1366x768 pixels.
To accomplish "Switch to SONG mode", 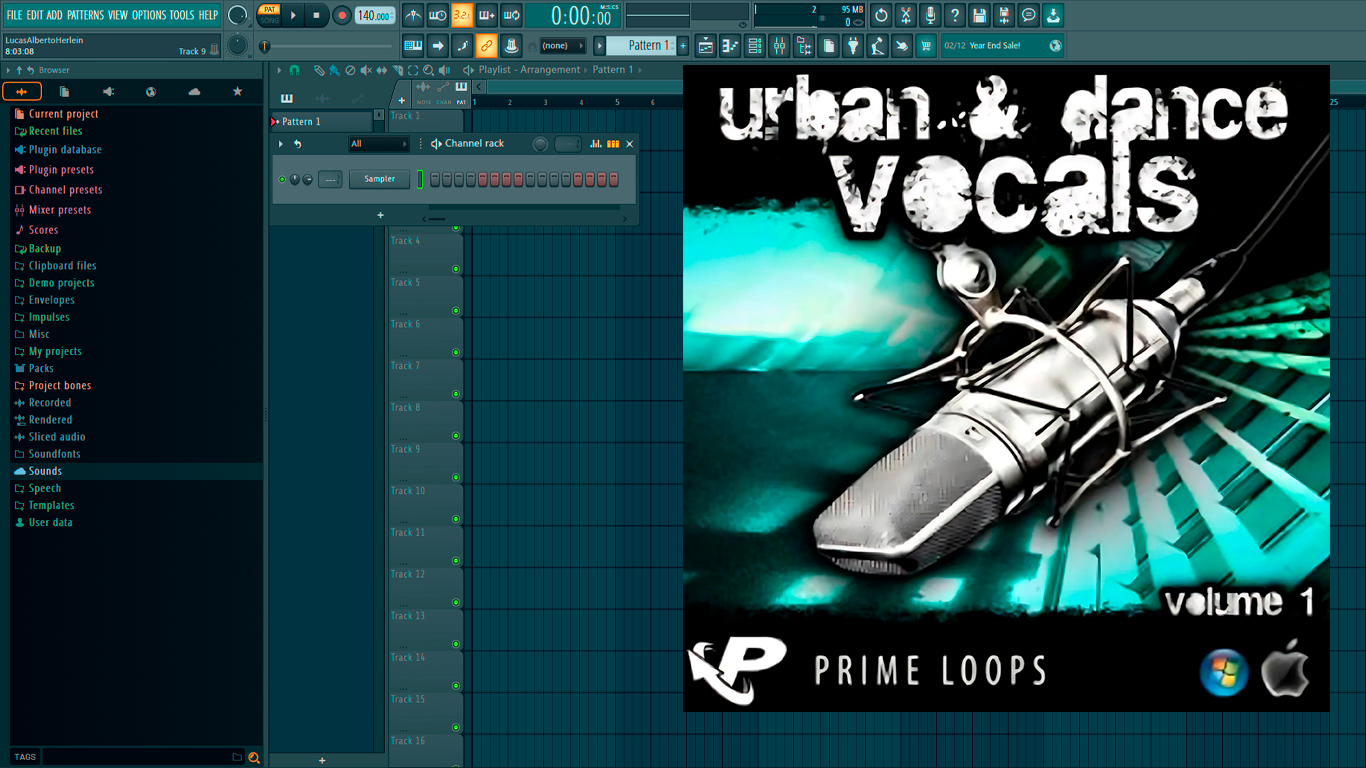I will (269, 20).
